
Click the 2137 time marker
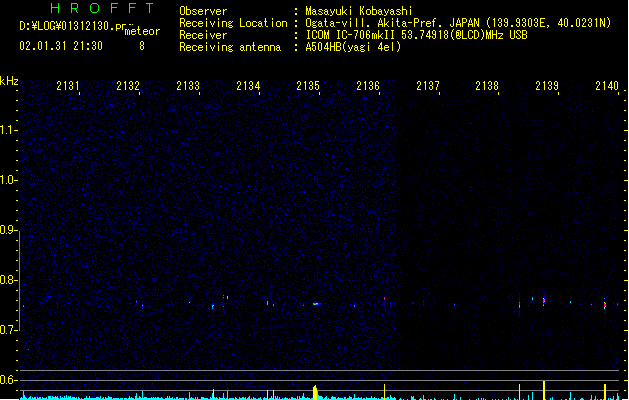coord(428,86)
